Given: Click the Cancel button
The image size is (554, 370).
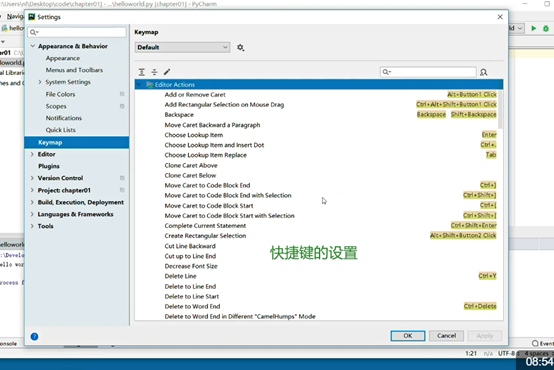Looking at the screenshot, I should point(446,336).
